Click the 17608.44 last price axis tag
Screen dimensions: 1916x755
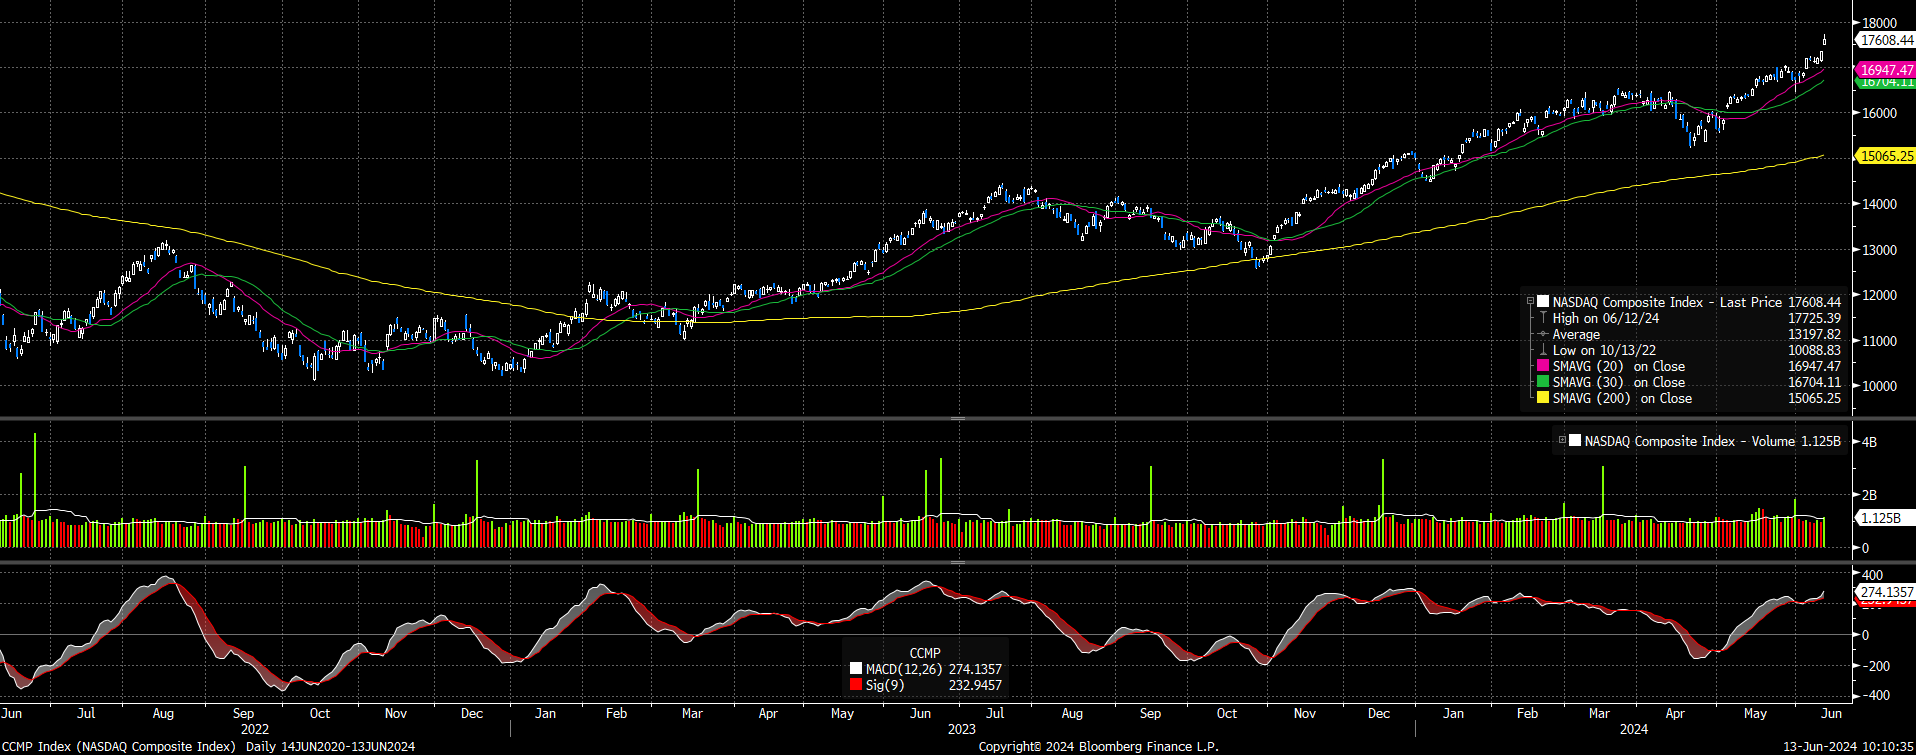(1886, 40)
